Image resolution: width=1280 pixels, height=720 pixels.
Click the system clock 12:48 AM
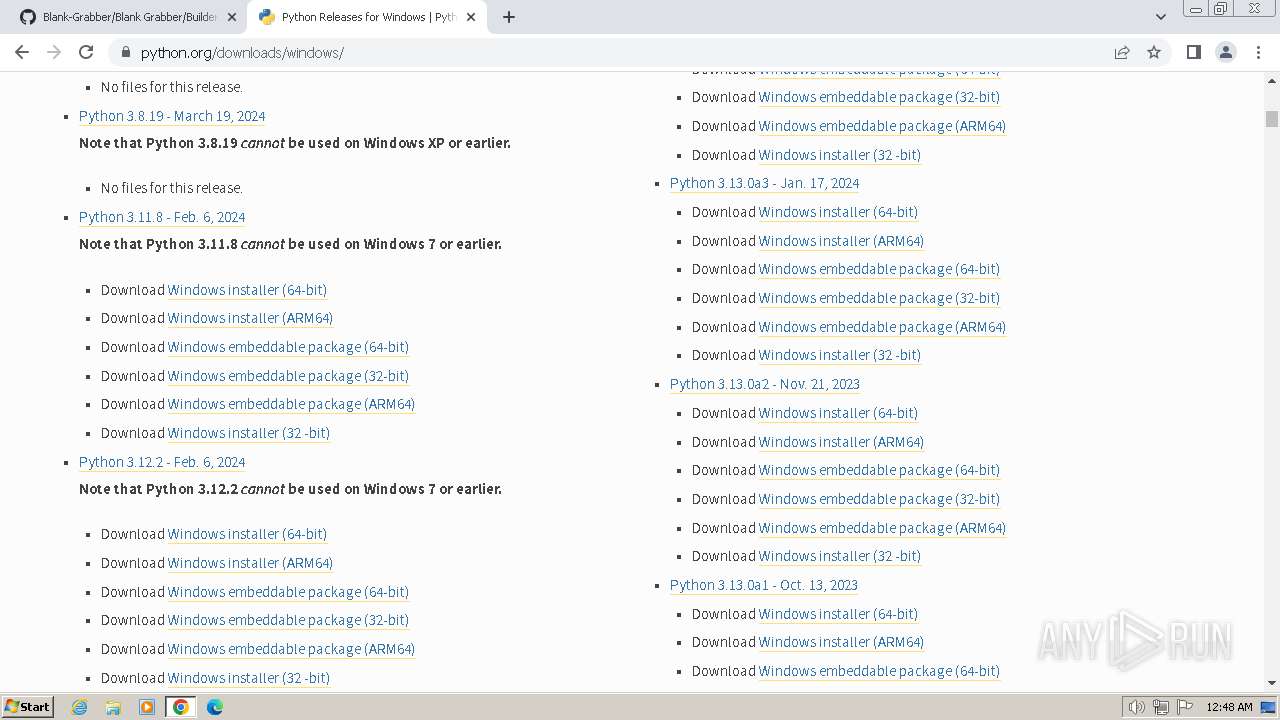tap(1229, 707)
